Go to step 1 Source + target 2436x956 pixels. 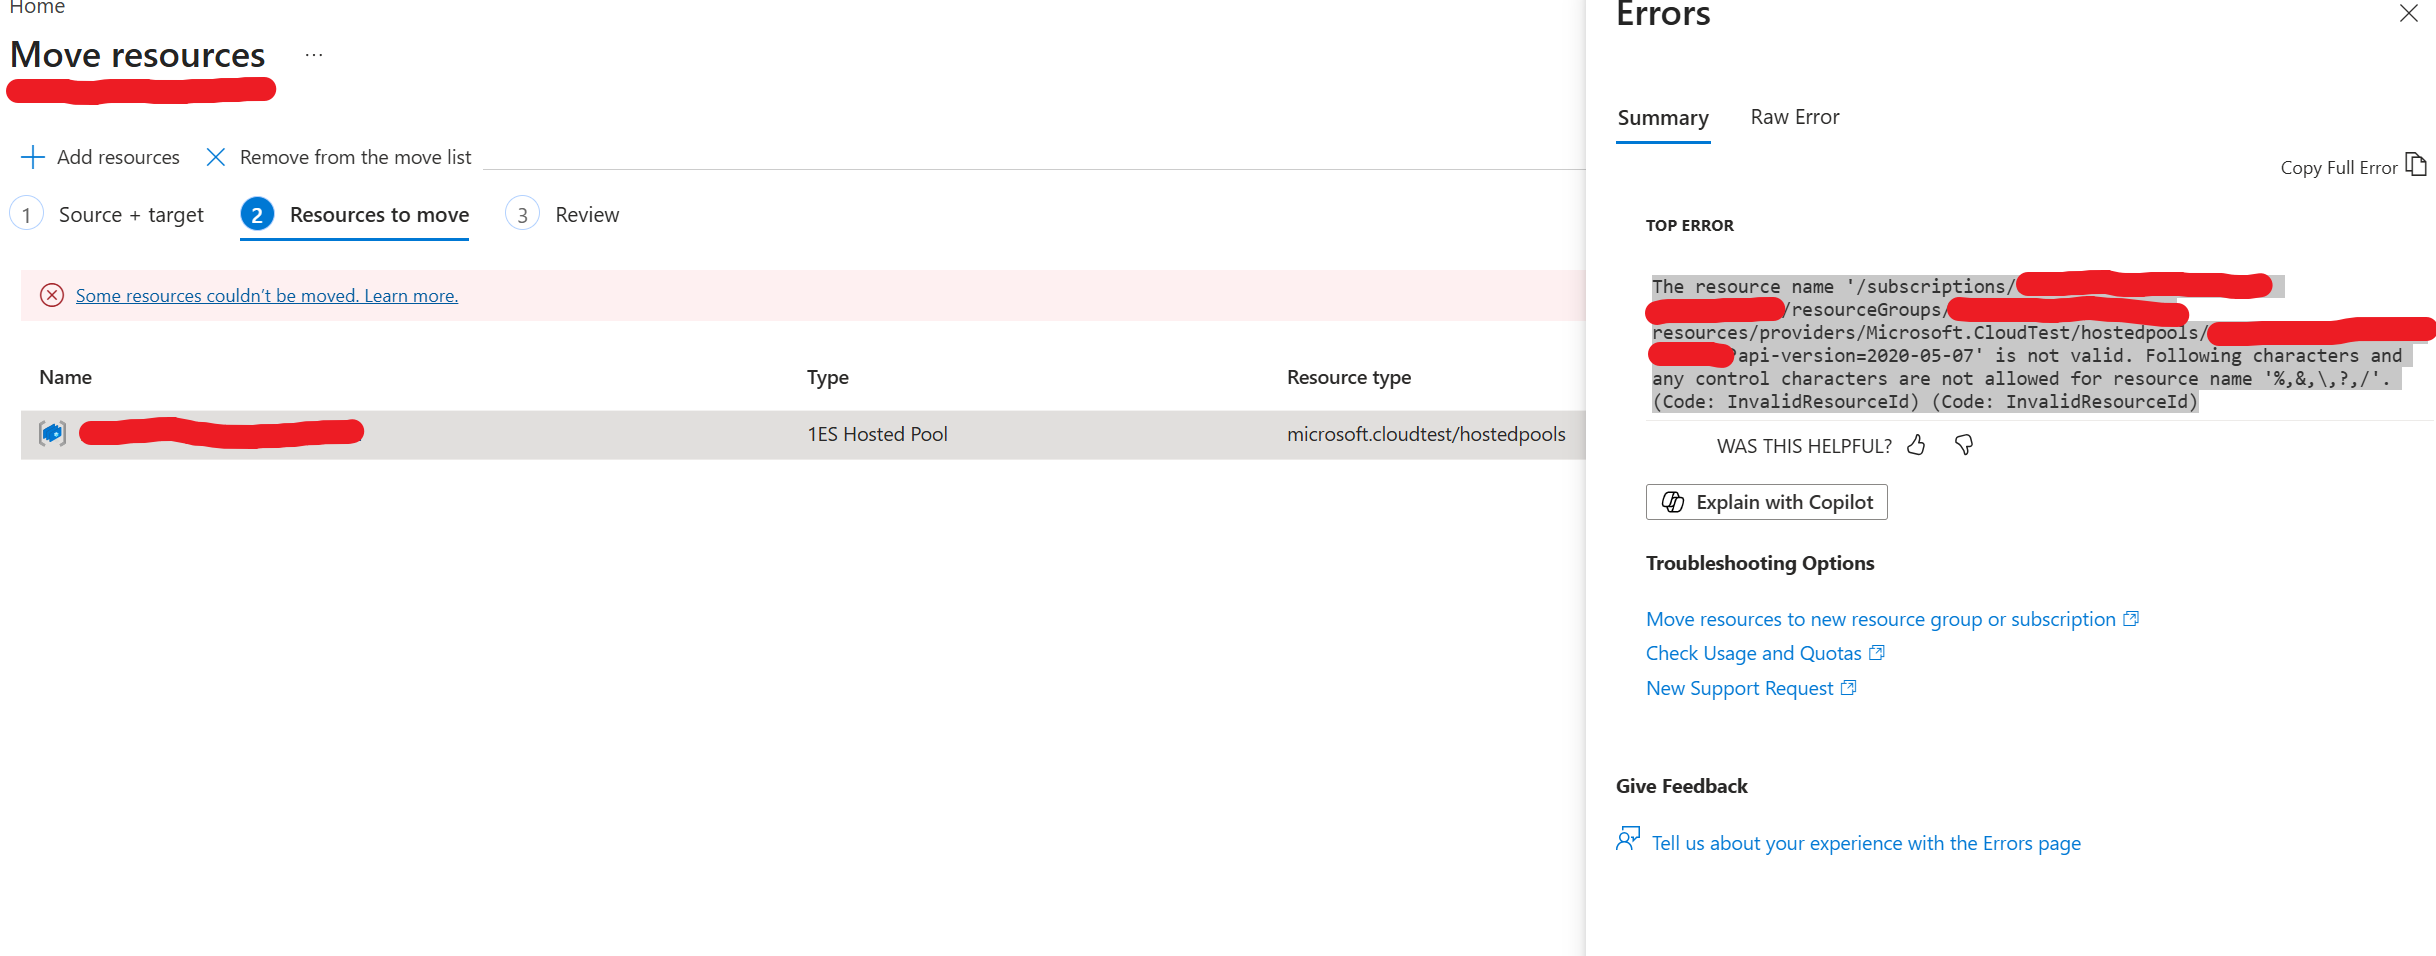[x=108, y=215]
